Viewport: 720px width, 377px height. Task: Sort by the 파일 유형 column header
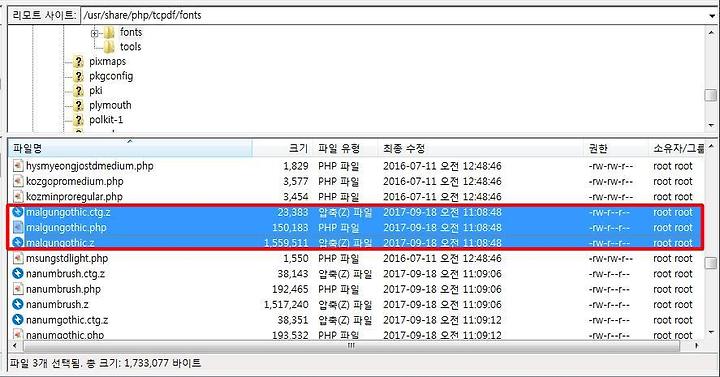pos(345,148)
